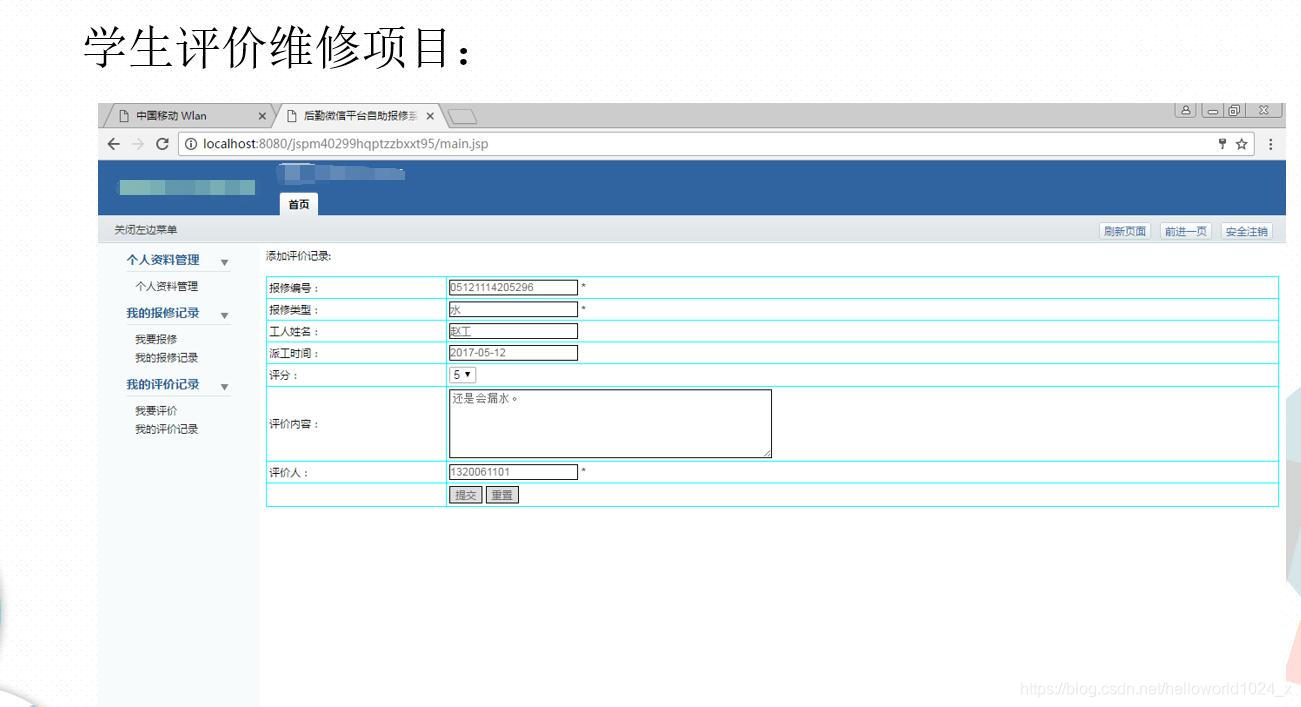The height and width of the screenshot is (707, 1301).
Task: Collapse 我的报修记录 section arrow
Action: (x=224, y=315)
